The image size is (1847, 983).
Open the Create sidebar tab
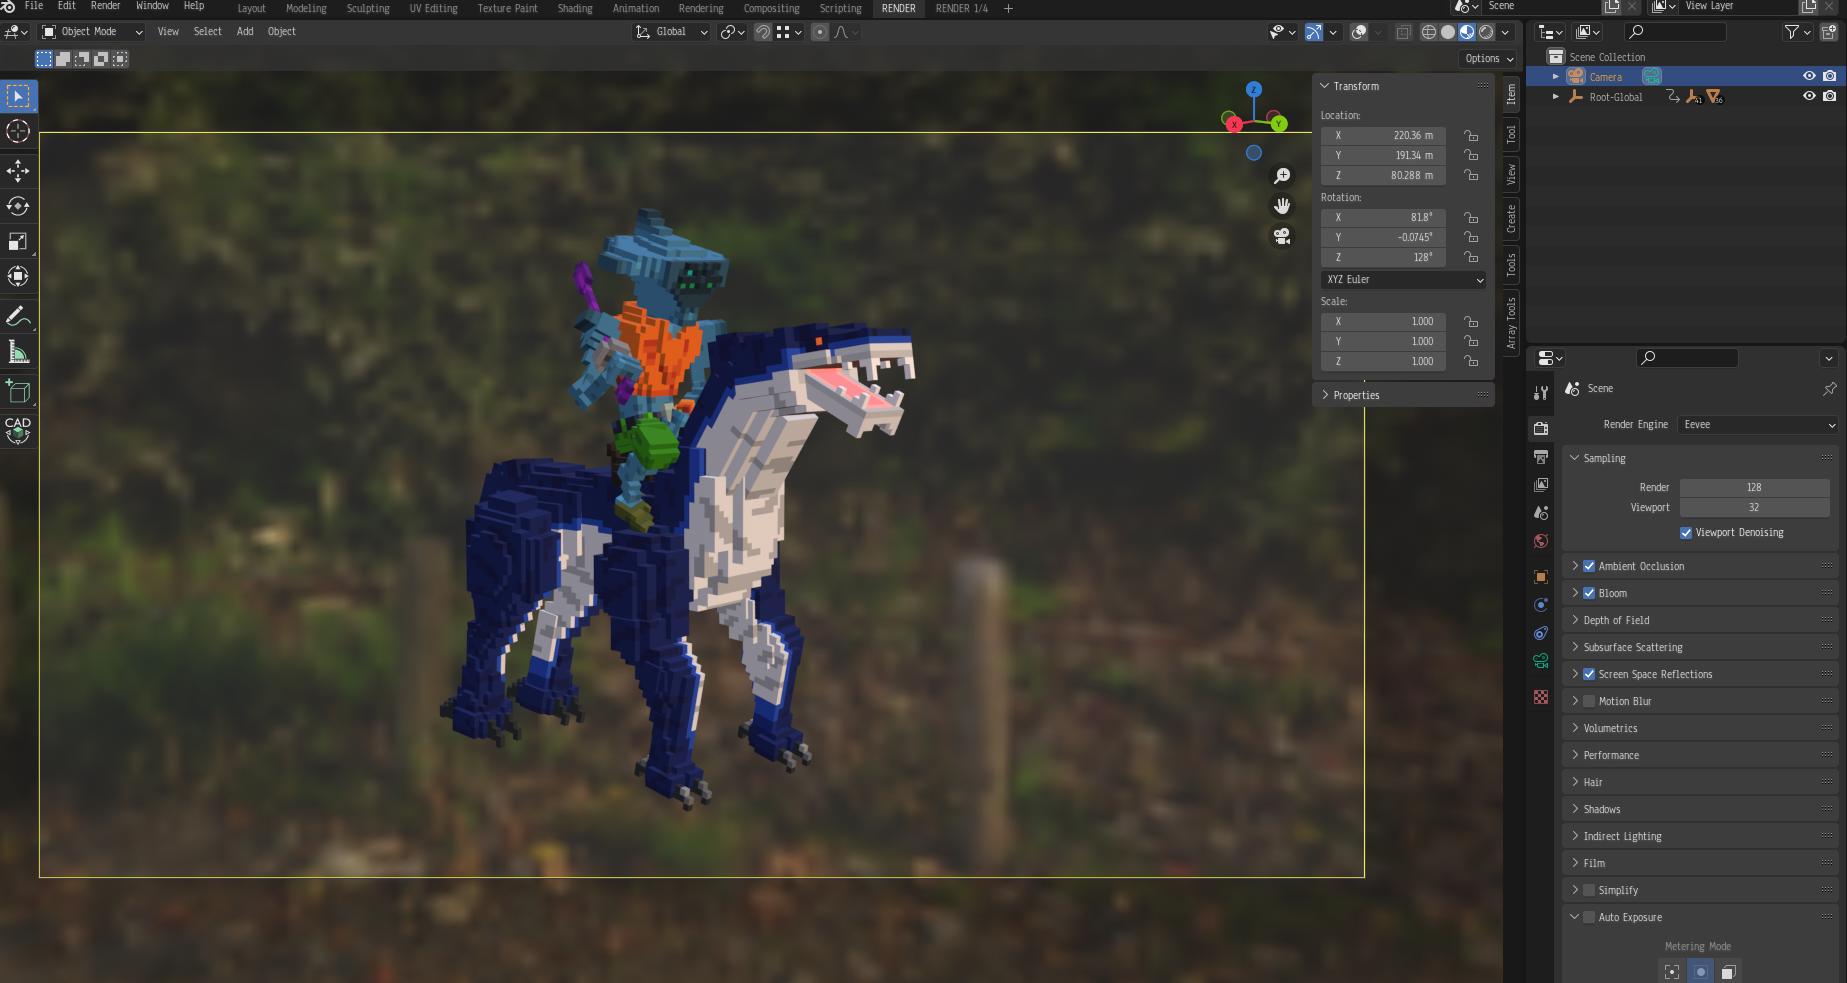point(1511,218)
